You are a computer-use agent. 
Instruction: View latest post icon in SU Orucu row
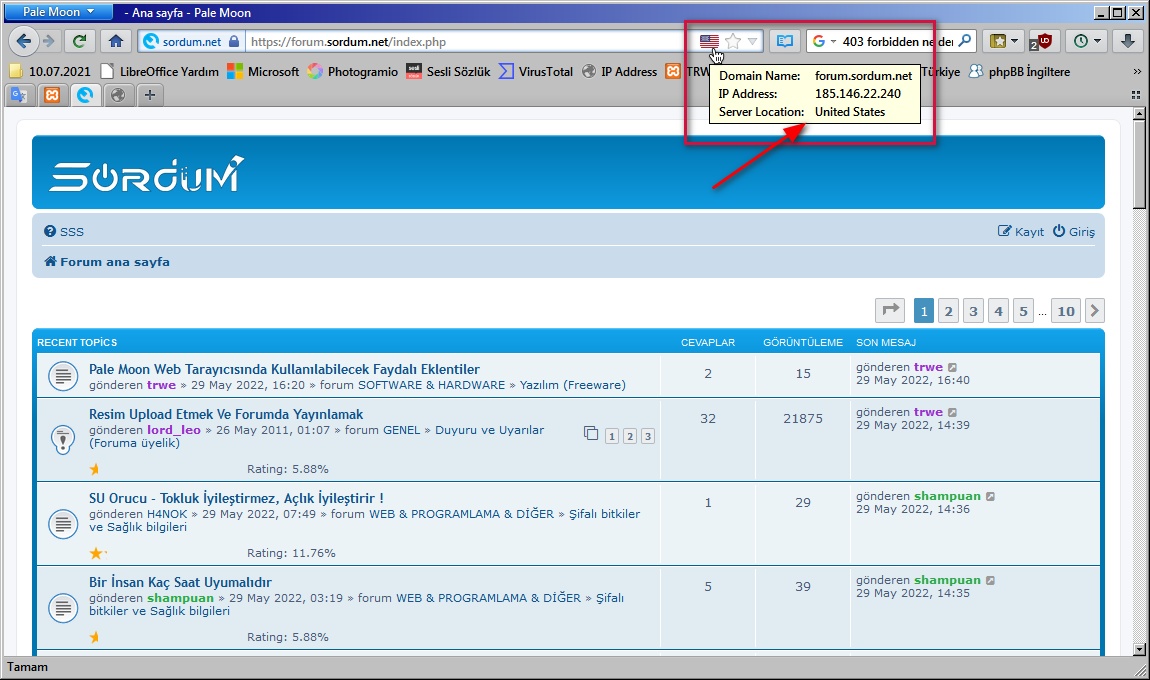[x=990, y=497]
